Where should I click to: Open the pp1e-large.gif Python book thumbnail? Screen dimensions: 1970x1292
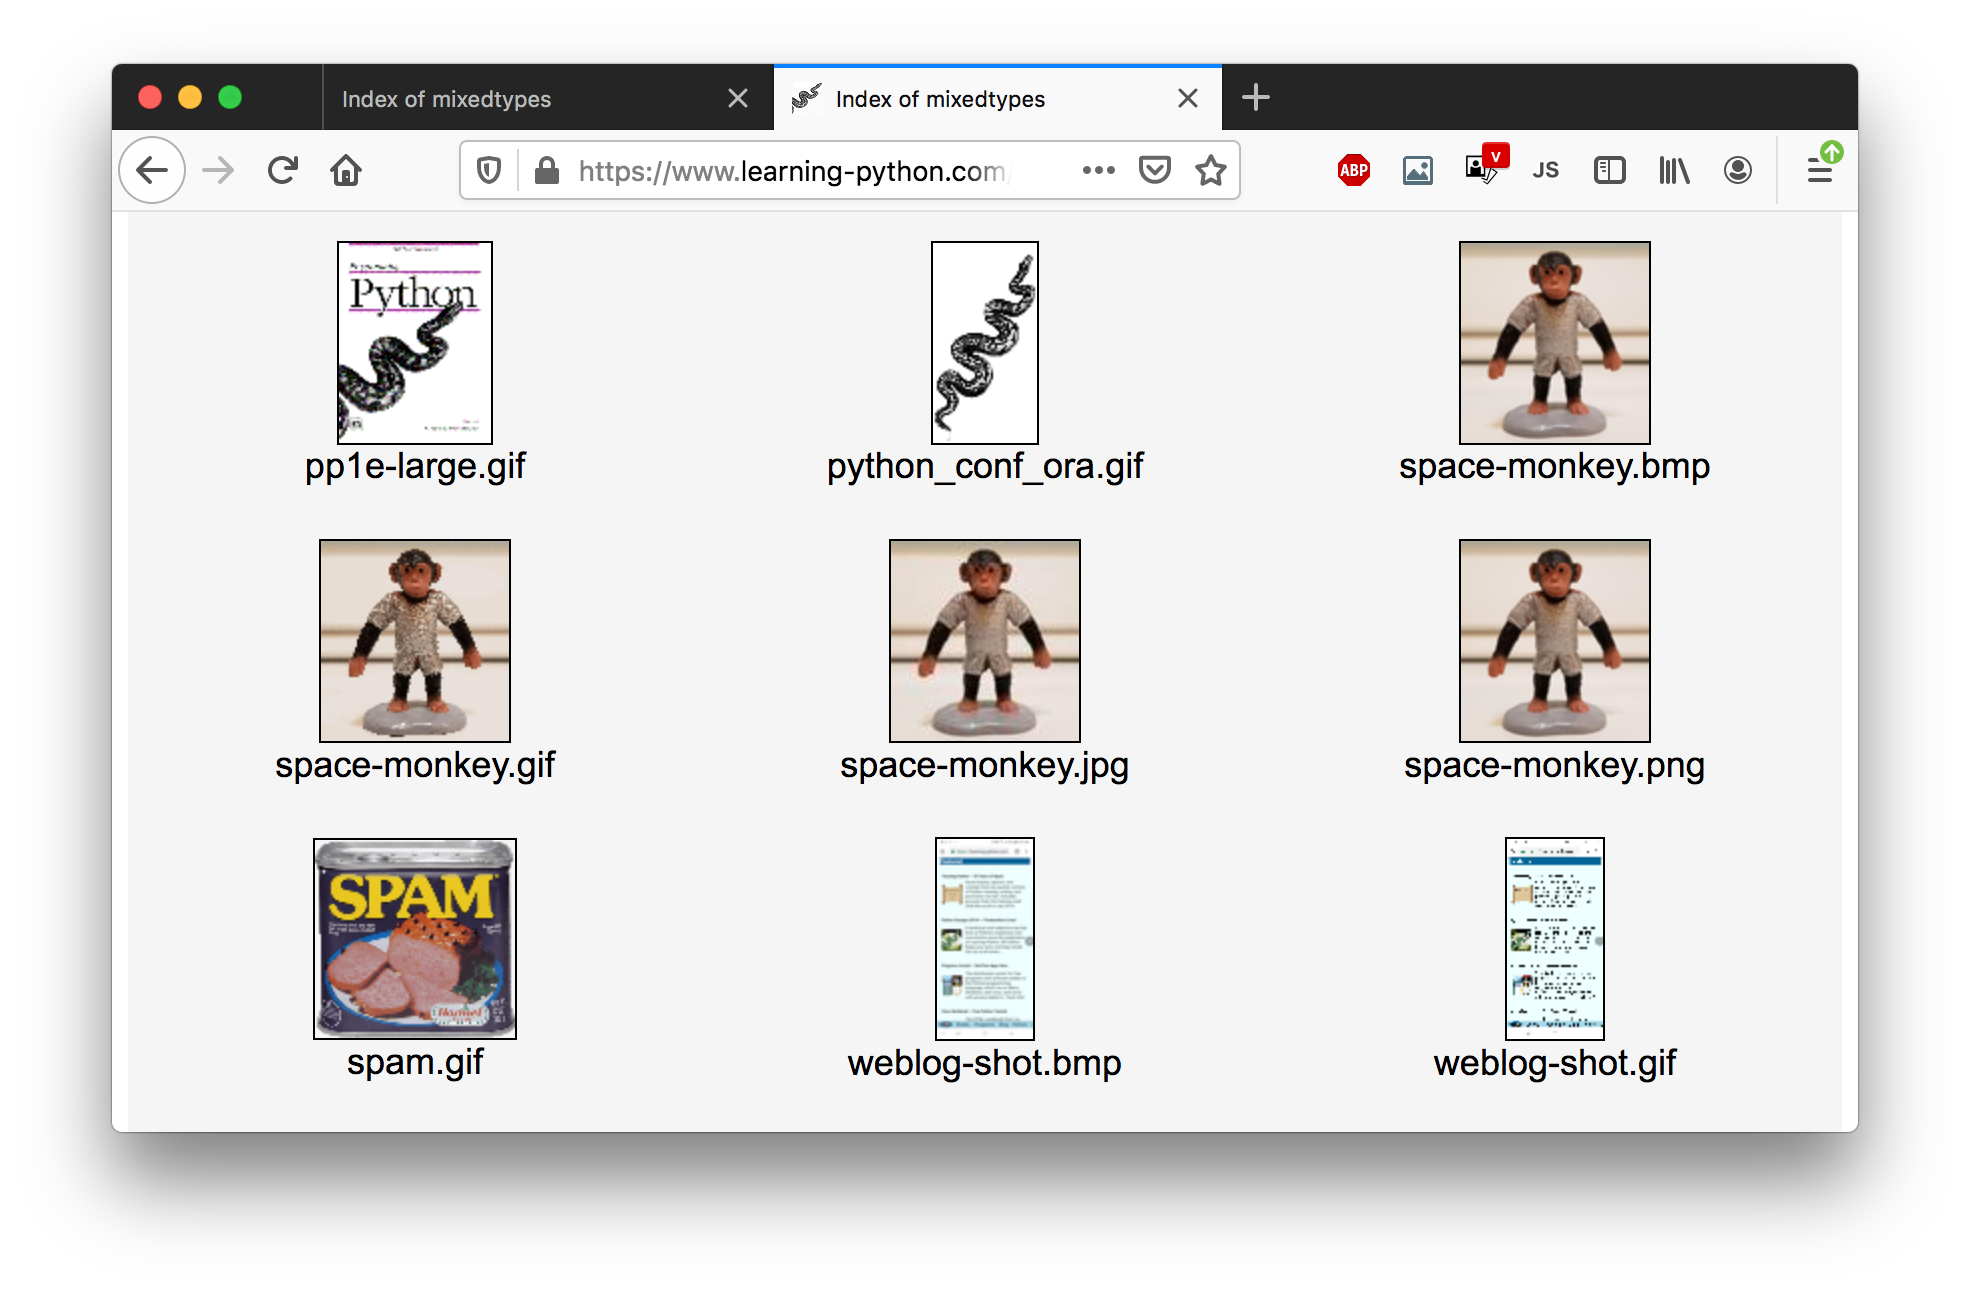[415, 342]
